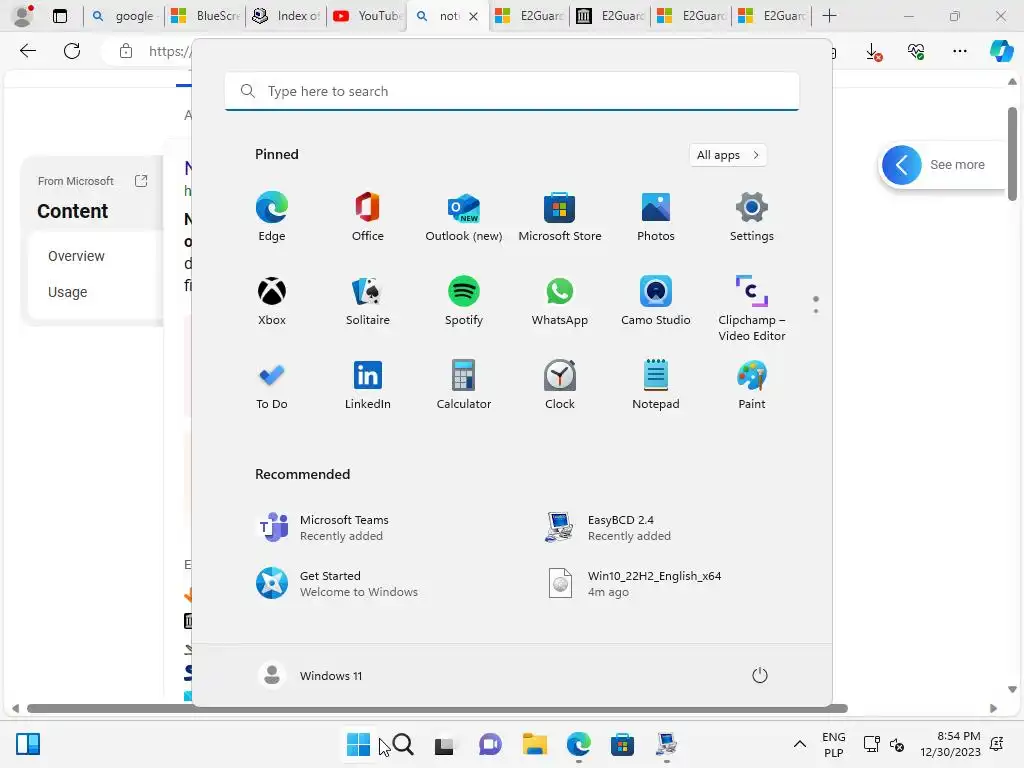The height and width of the screenshot is (768, 1024).
Task: Switch to the BlueScreen browser tab
Action: click(204, 16)
